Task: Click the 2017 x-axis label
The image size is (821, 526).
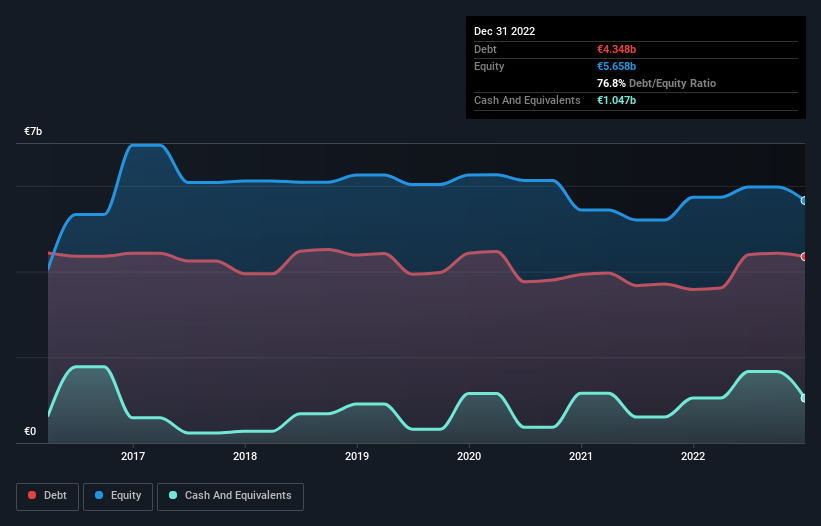Action: 133,456
